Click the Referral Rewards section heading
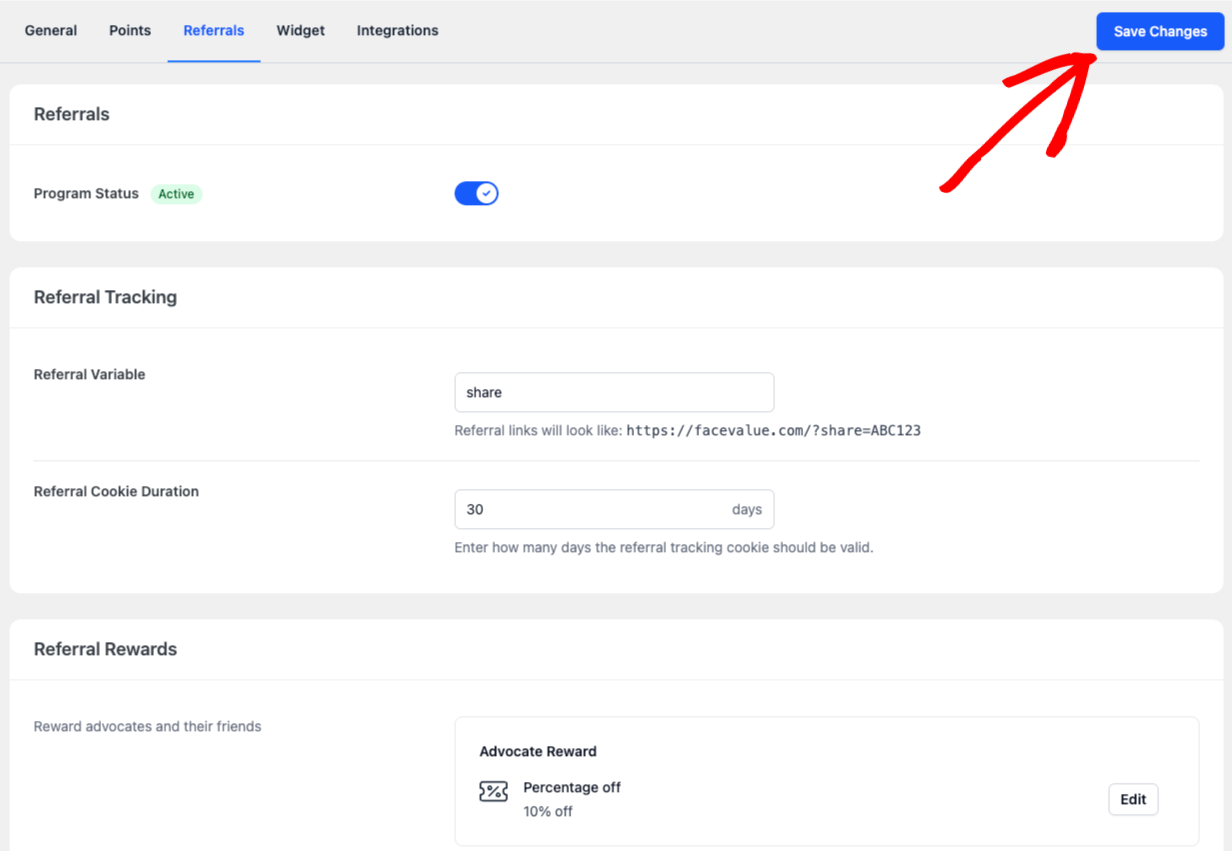 pos(105,649)
